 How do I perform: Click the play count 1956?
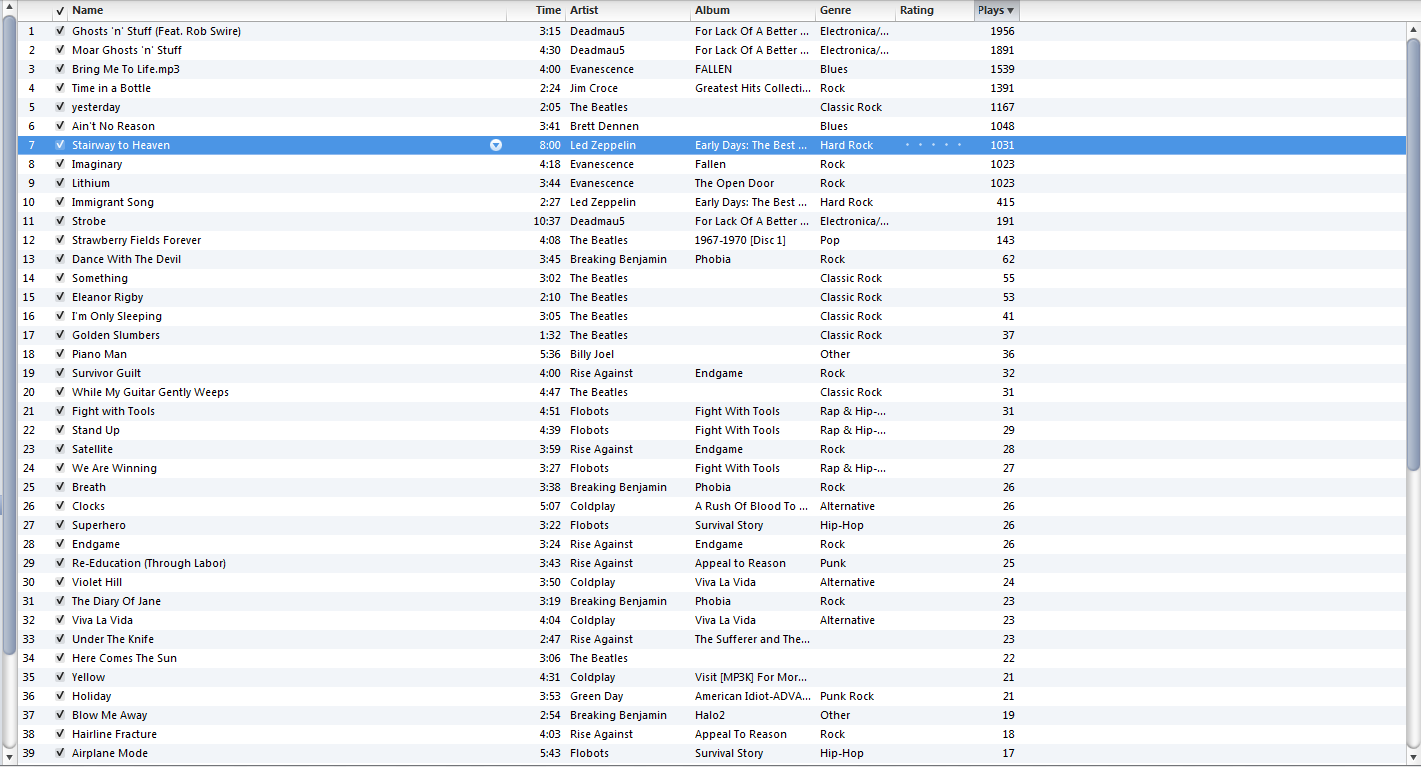pos(1002,31)
